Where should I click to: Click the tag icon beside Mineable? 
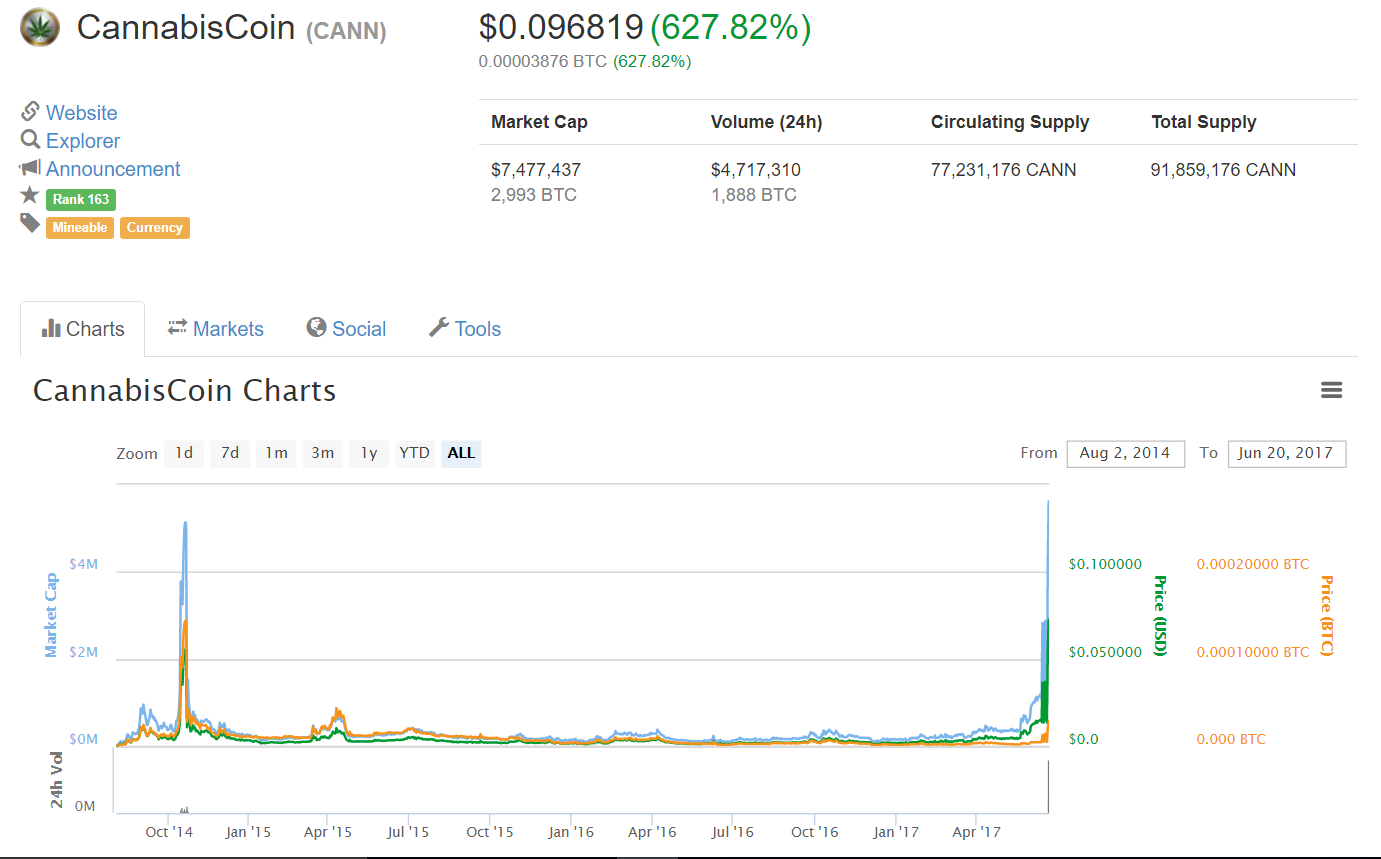point(30,224)
